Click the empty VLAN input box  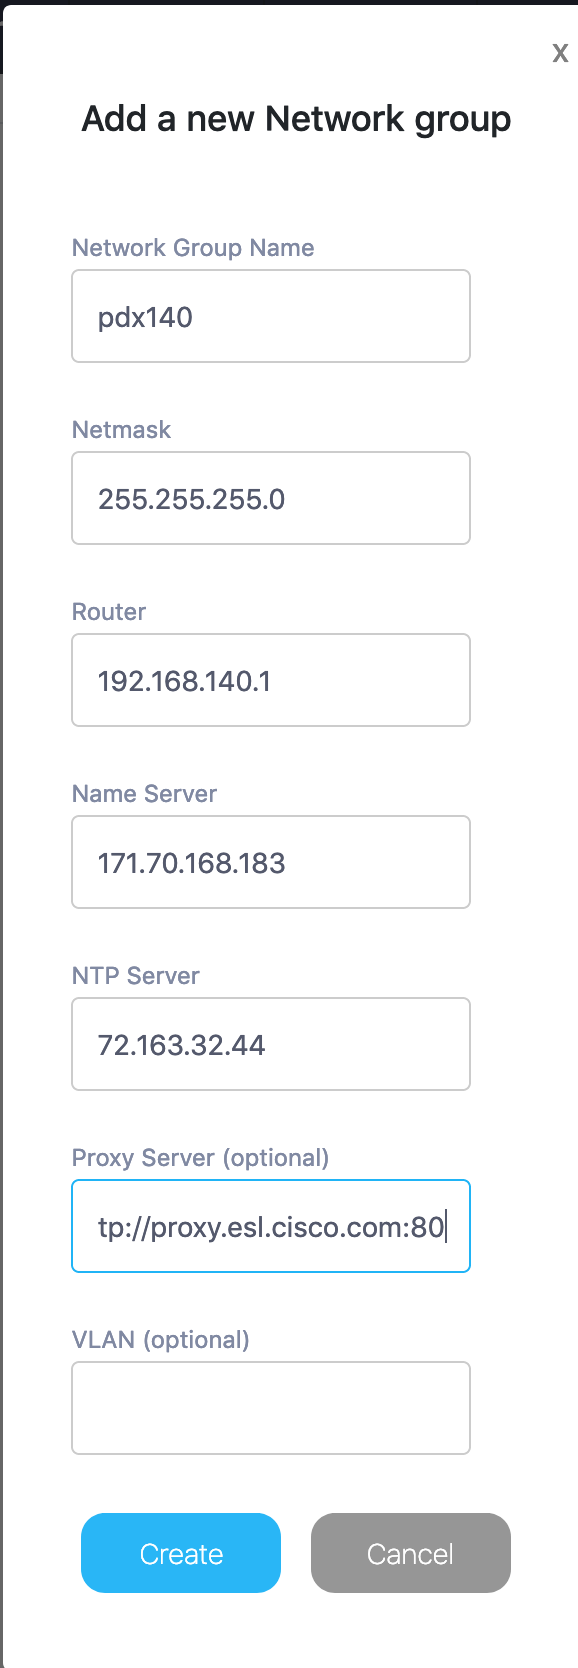[271, 1408]
